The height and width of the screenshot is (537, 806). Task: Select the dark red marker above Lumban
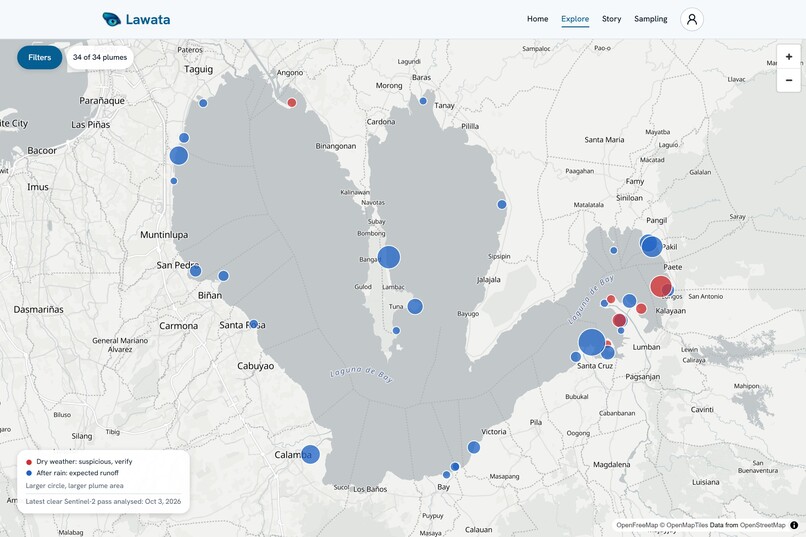(x=619, y=321)
